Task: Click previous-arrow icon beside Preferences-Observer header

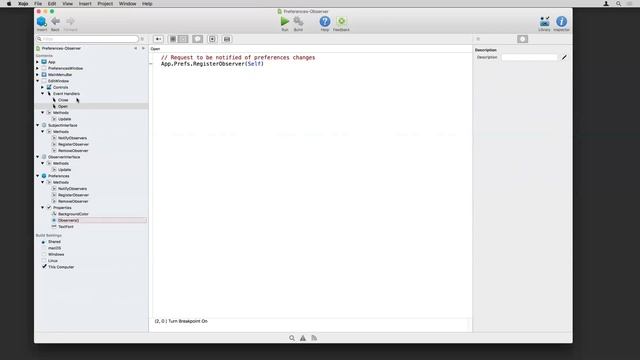Action: pos(136,48)
